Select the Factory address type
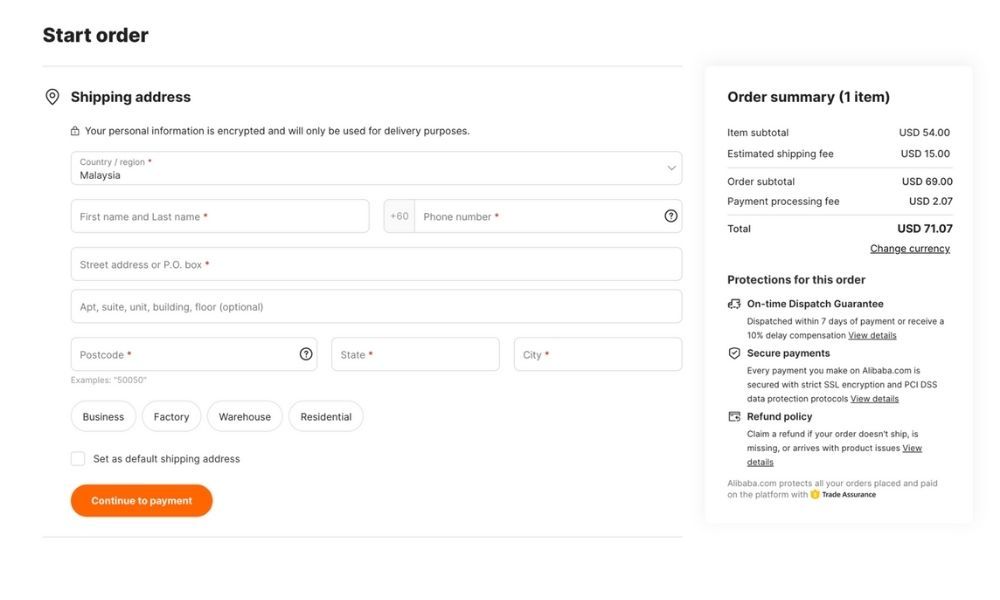This screenshot has width=1000, height=600. click(172, 416)
